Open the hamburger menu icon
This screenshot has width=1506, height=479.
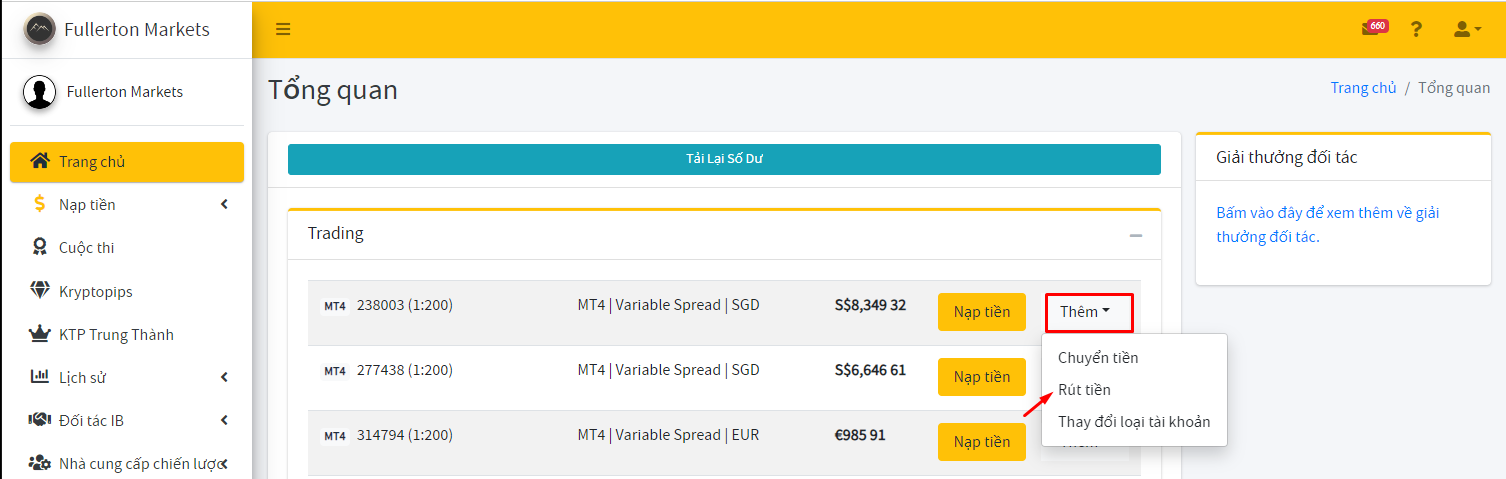(283, 29)
